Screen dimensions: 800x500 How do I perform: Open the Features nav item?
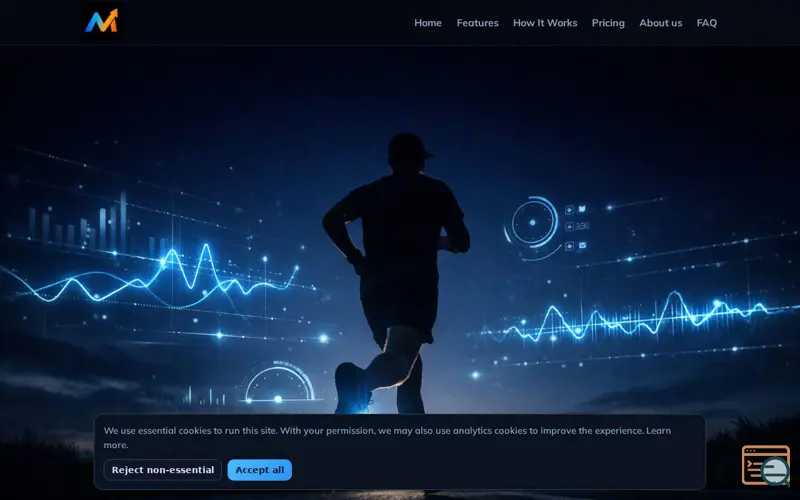coord(477,23)
